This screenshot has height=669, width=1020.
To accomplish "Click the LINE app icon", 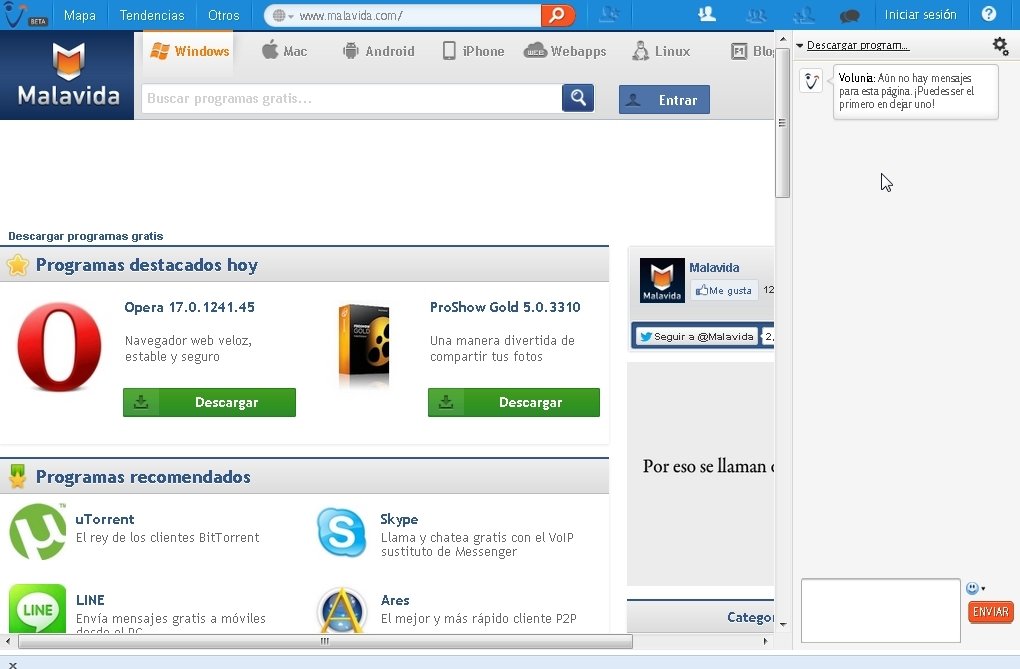I will coord(38,608).
